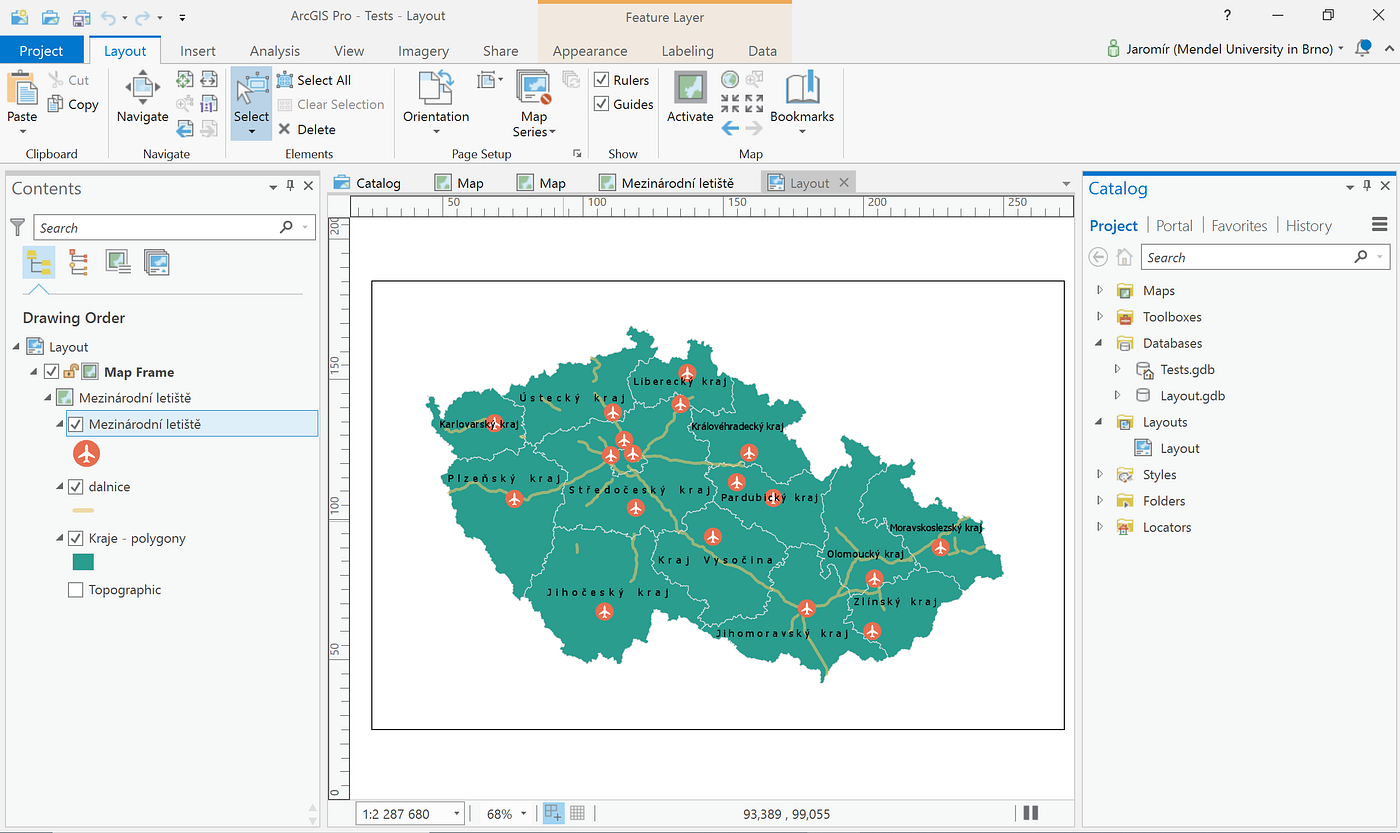Enable the Topographic layer
Viewport: 1400px width, 833px height.
click(x=75, y=589)
